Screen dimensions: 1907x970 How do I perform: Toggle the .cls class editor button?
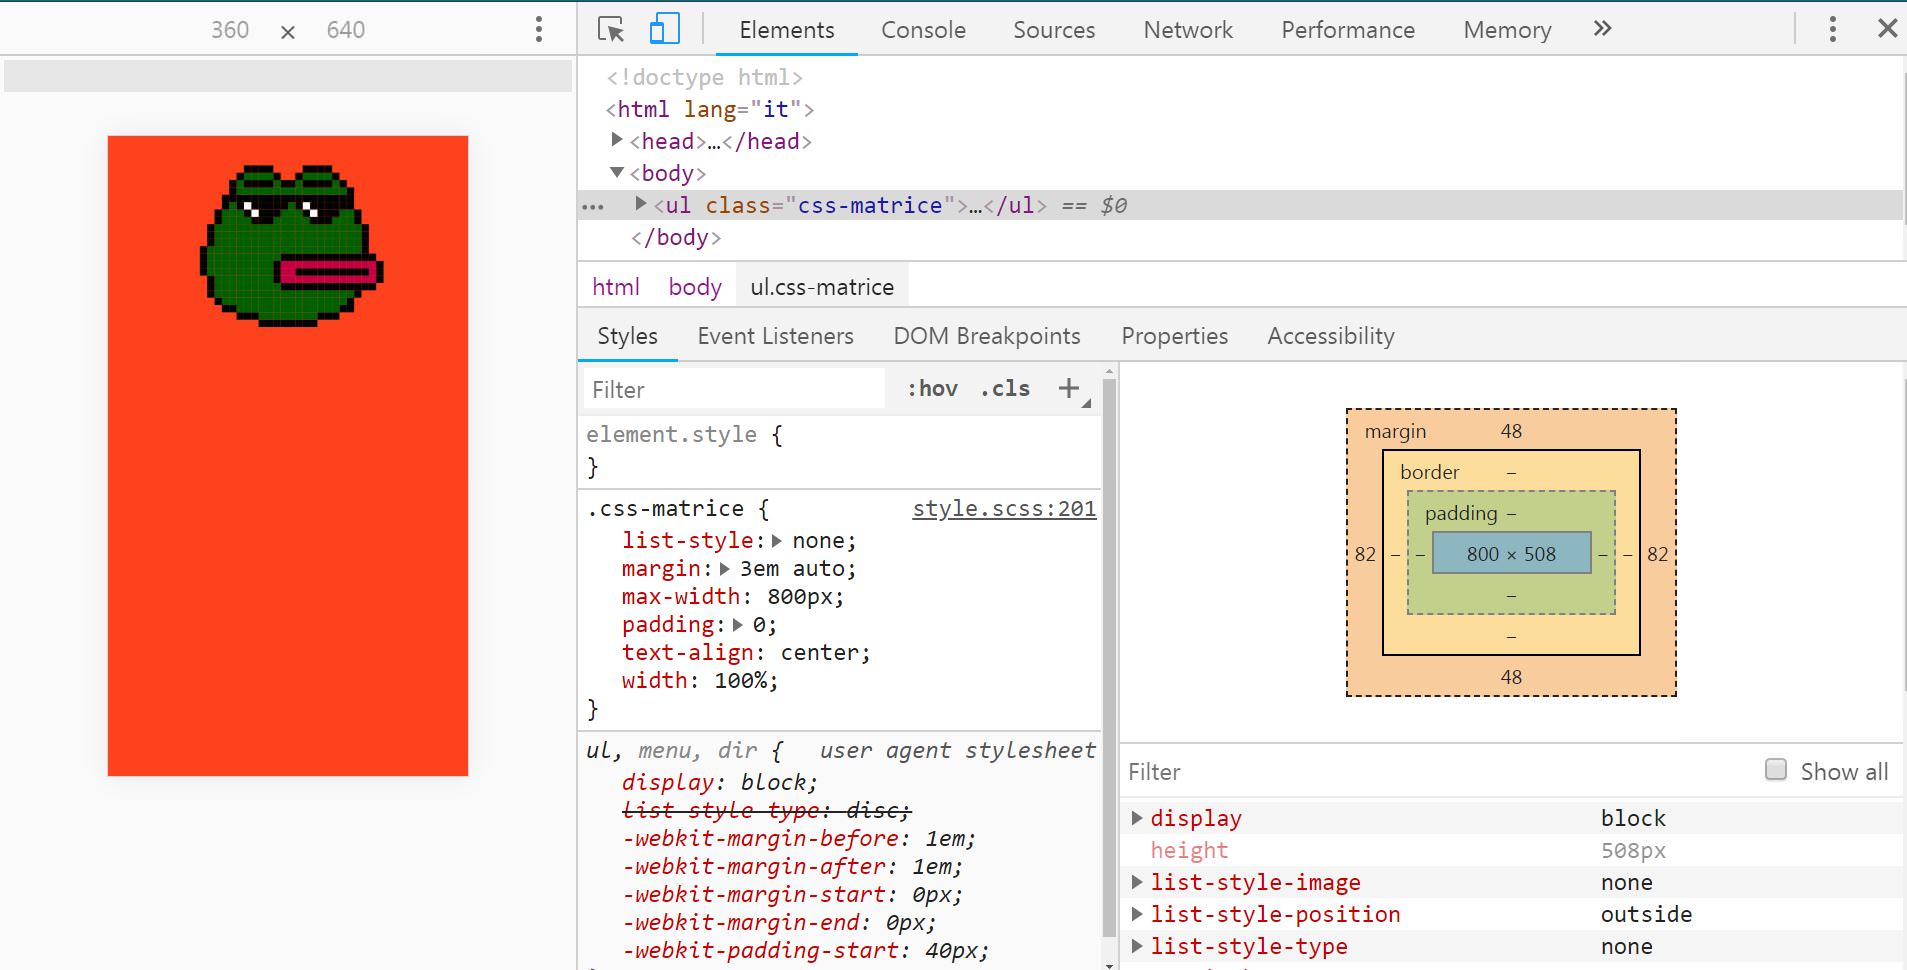coord(1005,388)
